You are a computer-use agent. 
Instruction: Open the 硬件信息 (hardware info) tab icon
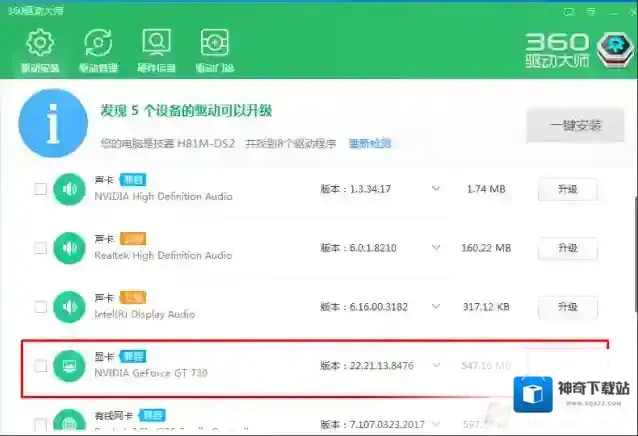pos(156,45)
